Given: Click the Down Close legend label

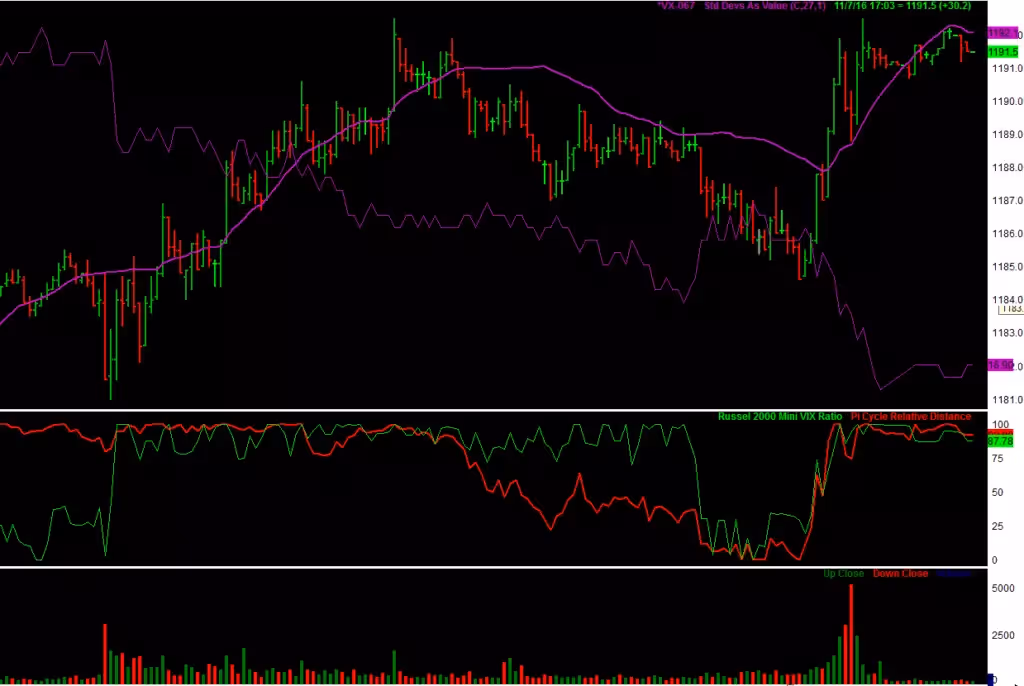Looking at the screenshot, I should tap(900, 574).
